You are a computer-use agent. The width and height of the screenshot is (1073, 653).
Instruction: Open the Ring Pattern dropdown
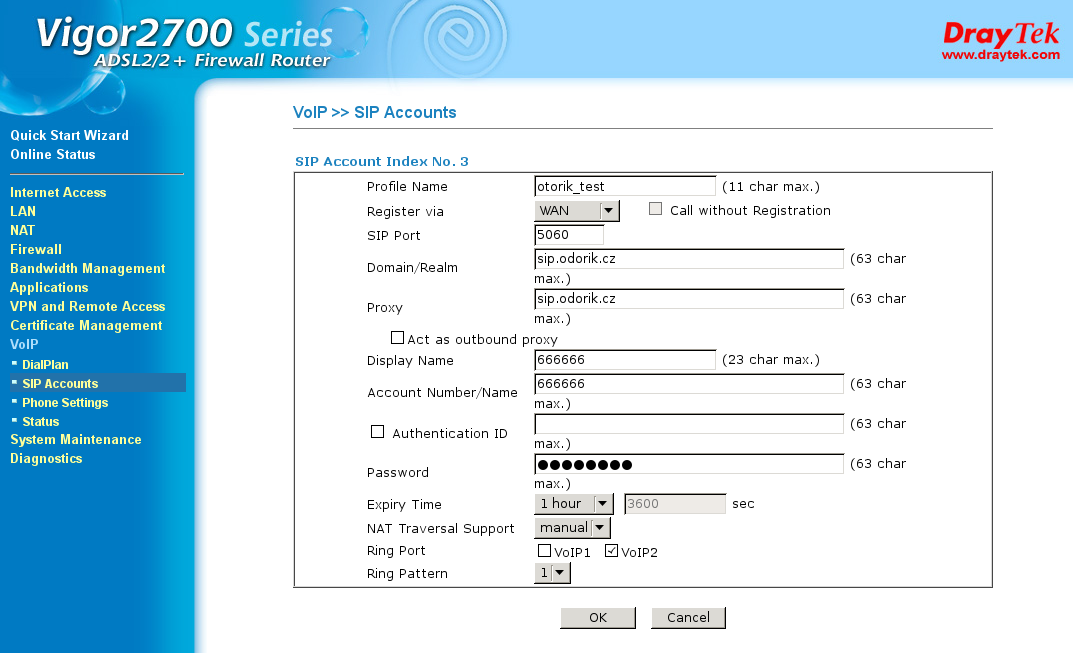point(552,573)
